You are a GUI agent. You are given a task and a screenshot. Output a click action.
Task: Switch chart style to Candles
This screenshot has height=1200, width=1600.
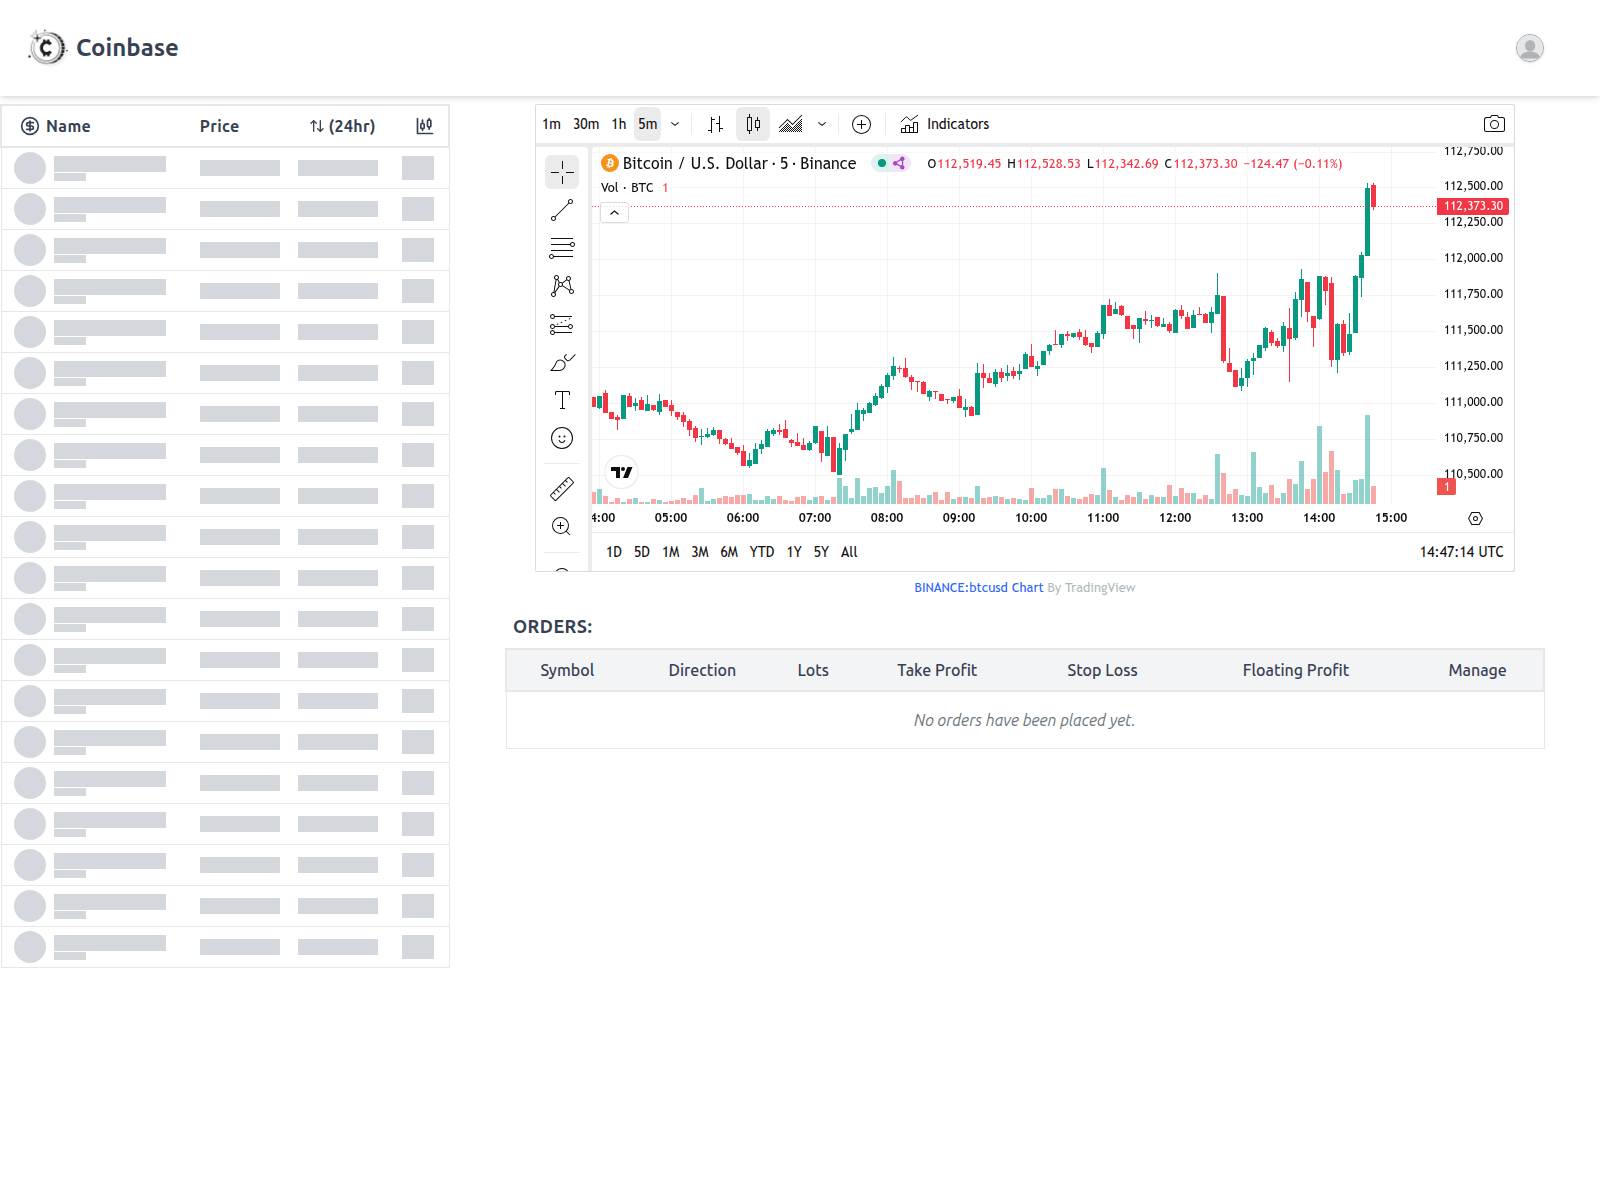coord(753,124)
